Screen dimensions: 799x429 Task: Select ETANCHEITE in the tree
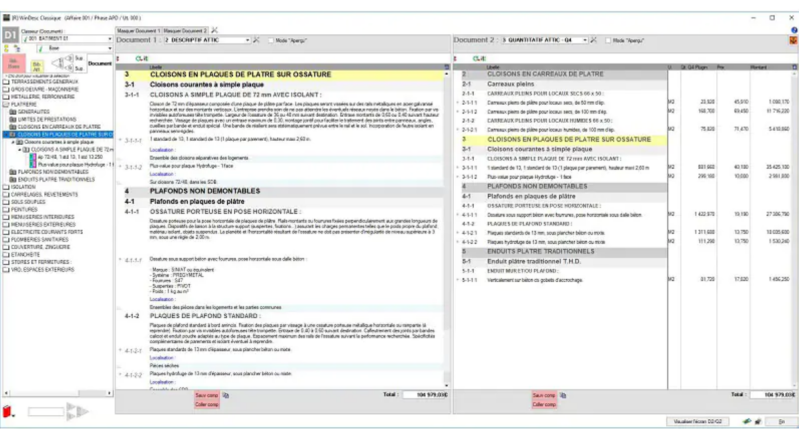[25, 254]
